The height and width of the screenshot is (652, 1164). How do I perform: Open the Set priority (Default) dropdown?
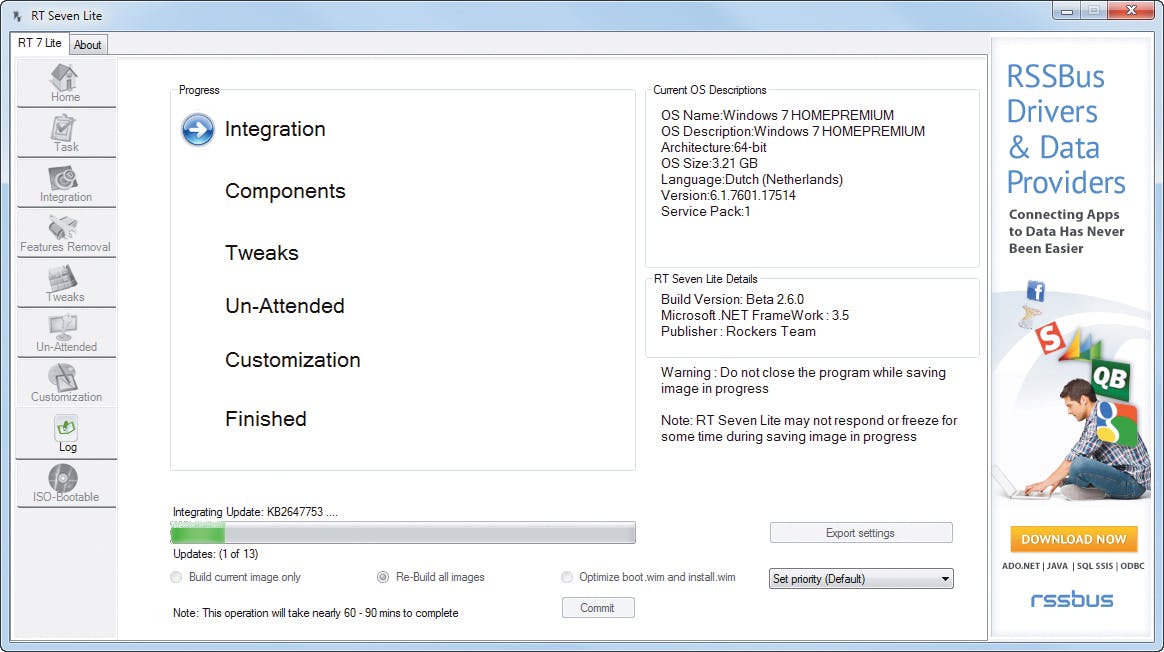click(x=861, y=578)
